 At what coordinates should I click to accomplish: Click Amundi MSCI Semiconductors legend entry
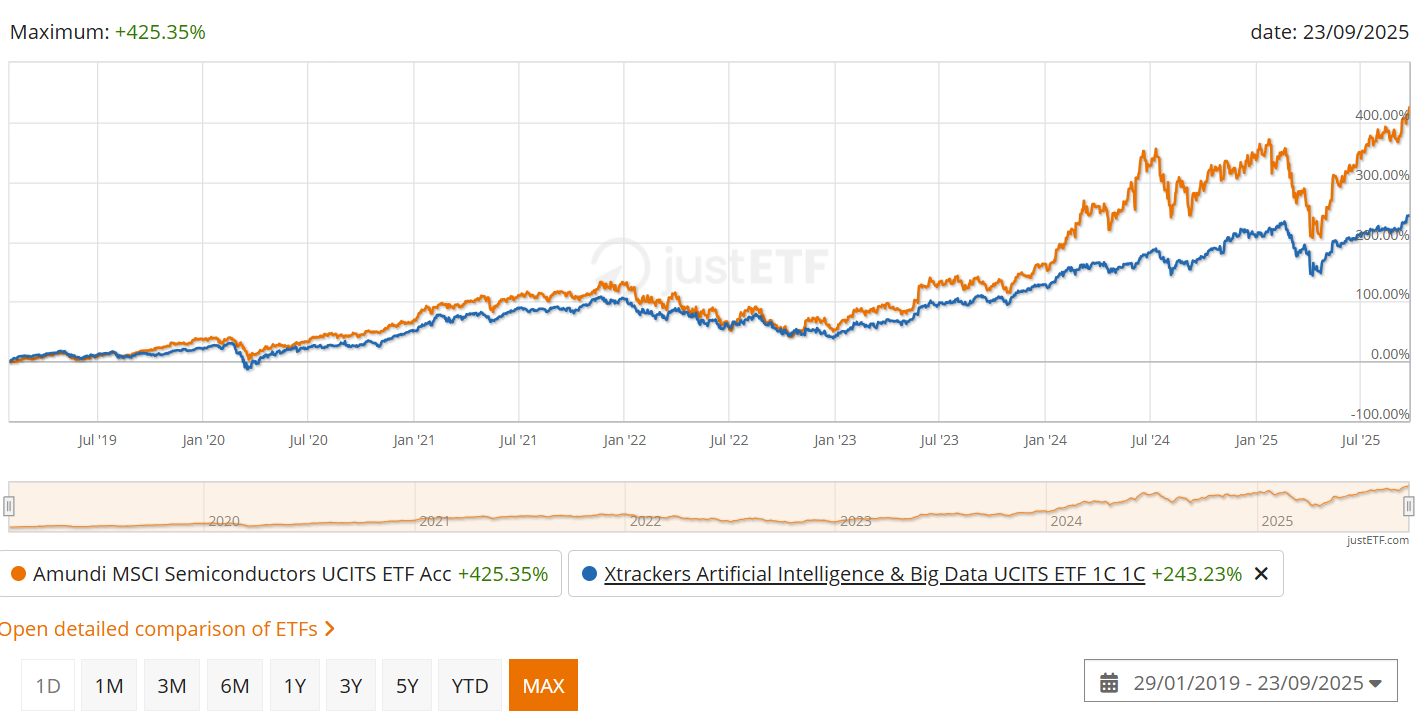[x=244, y=574]
